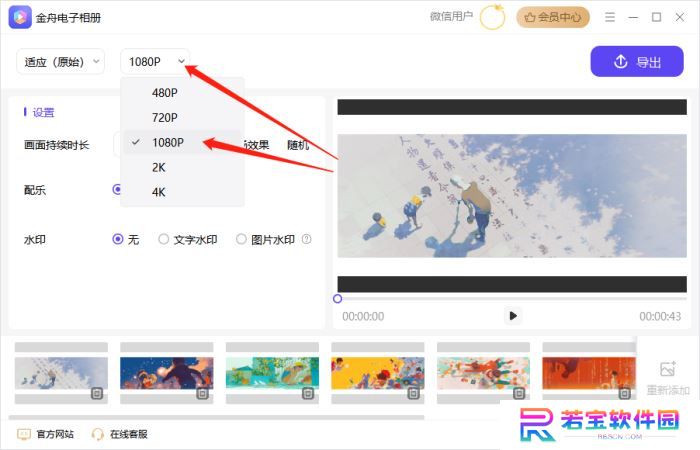Click the 设置 settings section label
700x450 pixels.
(x=43, y=112)
